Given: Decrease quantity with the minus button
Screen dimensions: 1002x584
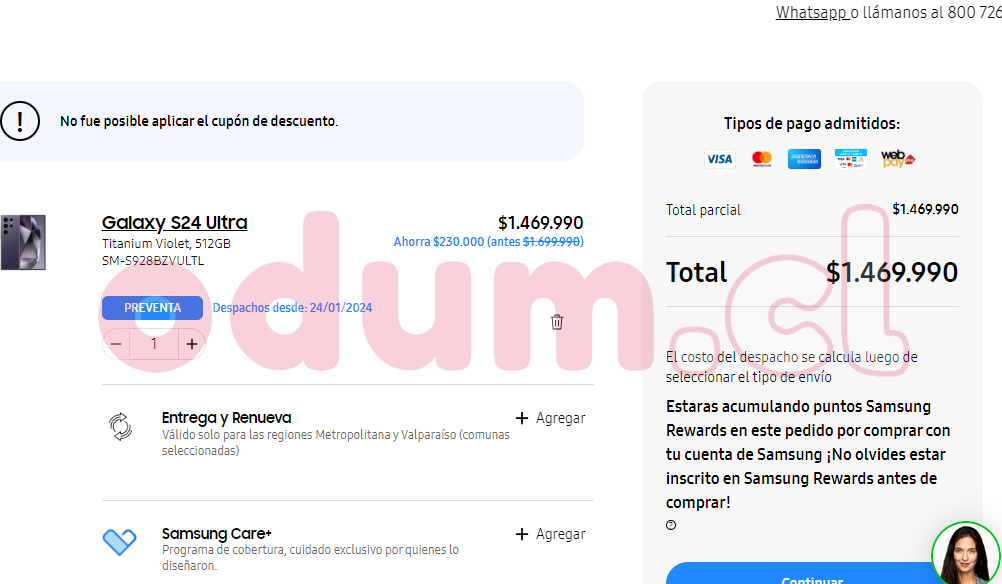Looking at the screenshot, I should pos(116,344).
